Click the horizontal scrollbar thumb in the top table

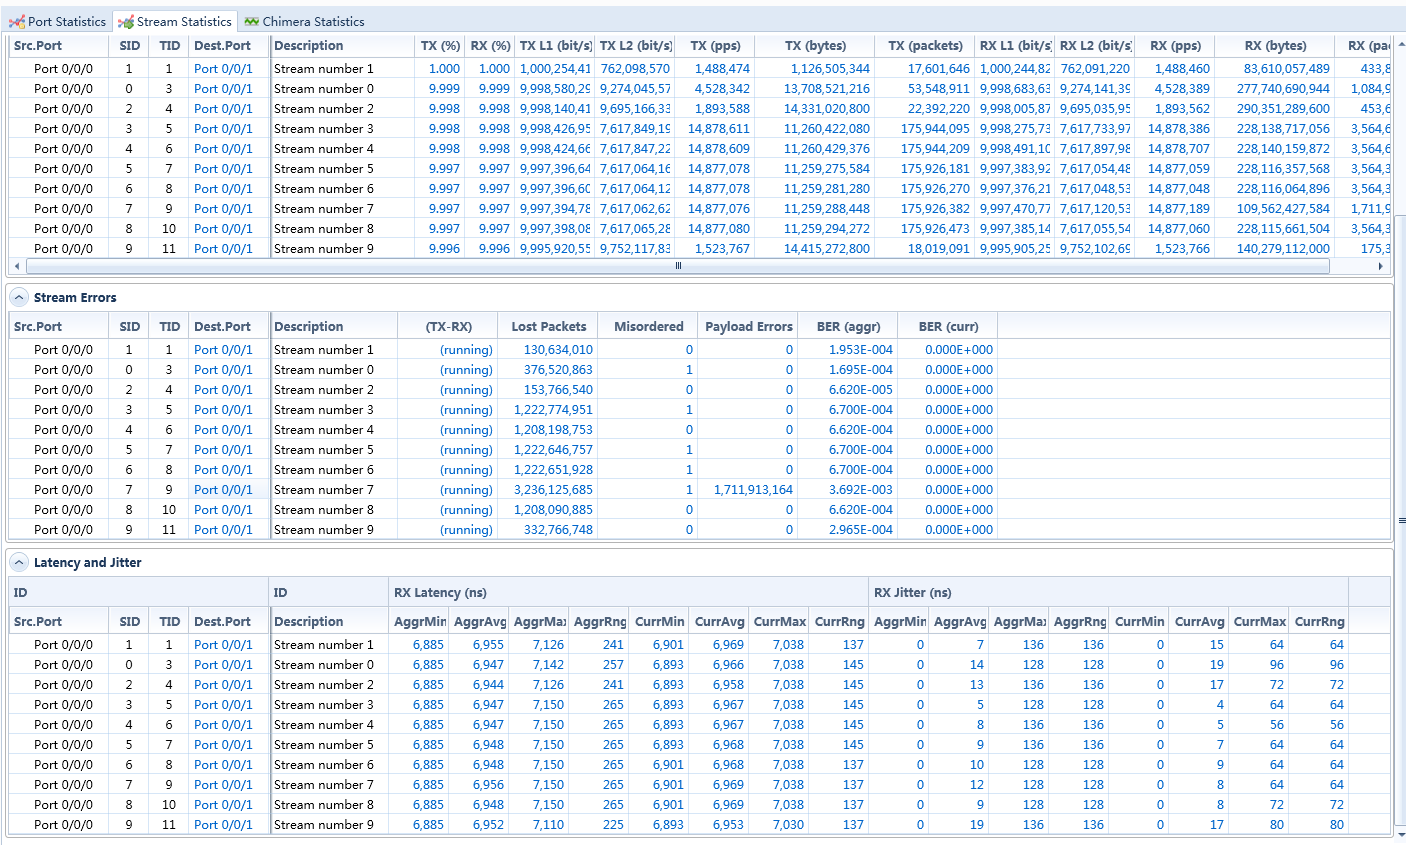click(678, 266)
